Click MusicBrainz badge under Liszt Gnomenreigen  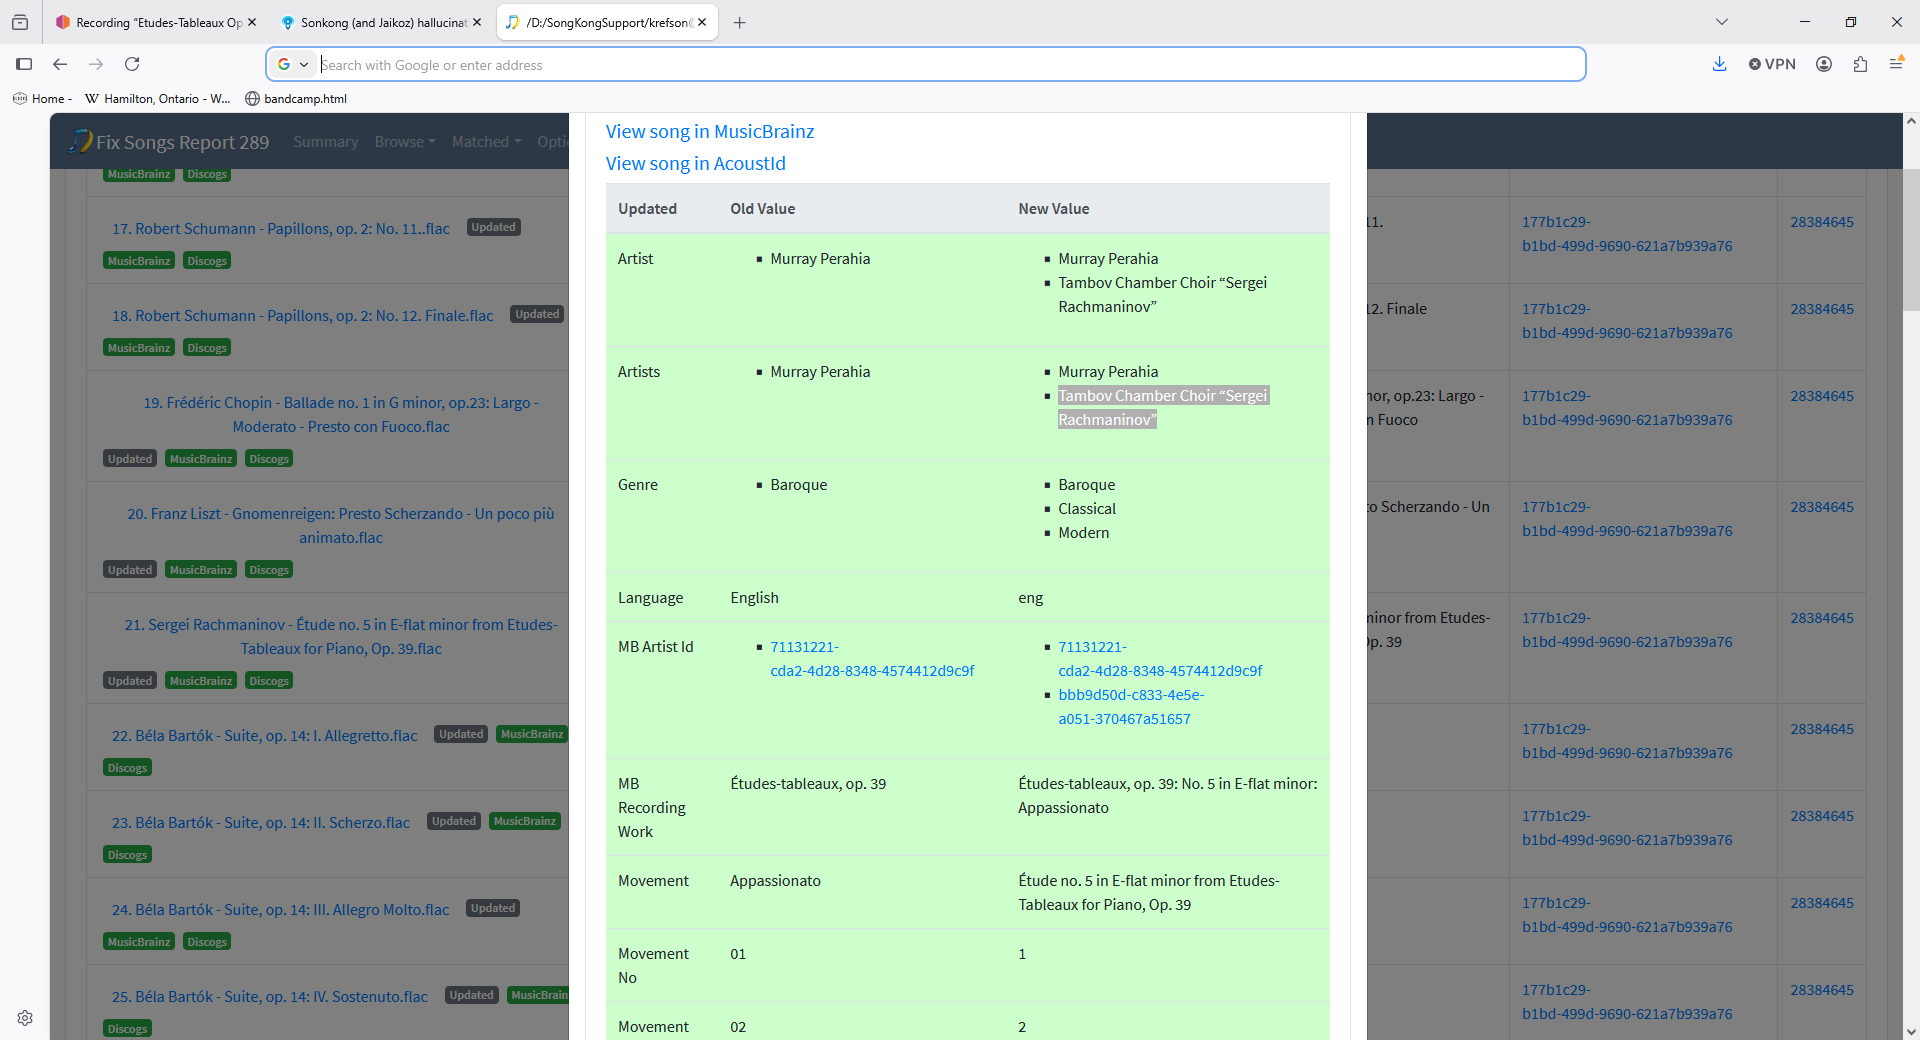tap(201, 569)
